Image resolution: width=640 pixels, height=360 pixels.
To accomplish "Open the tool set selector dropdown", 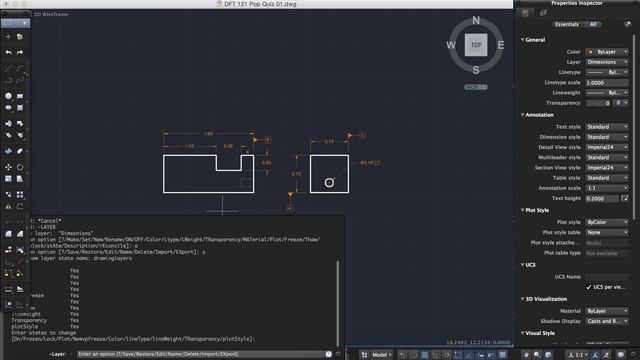I will tap(15, 23).
